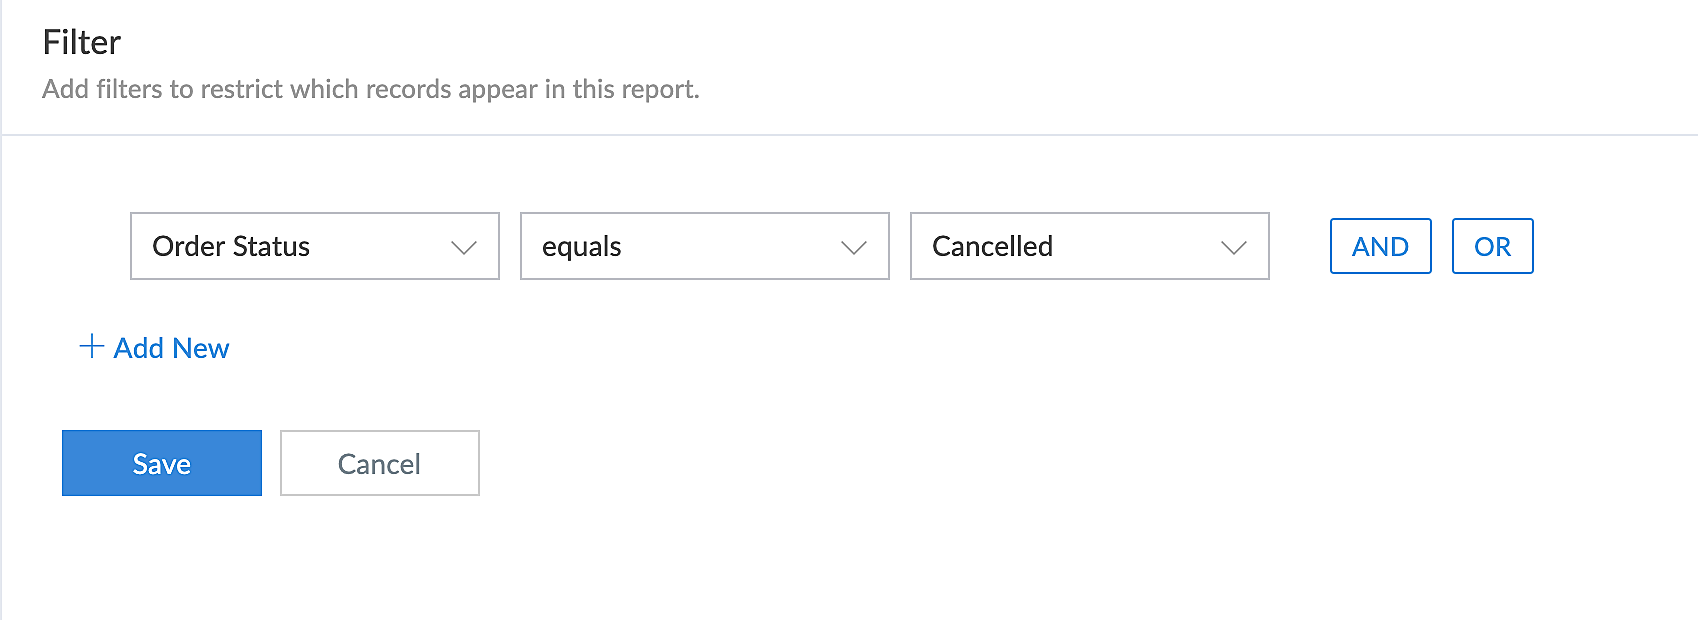
Task: Save the filter settings
Action: click(x=162, y=463)
